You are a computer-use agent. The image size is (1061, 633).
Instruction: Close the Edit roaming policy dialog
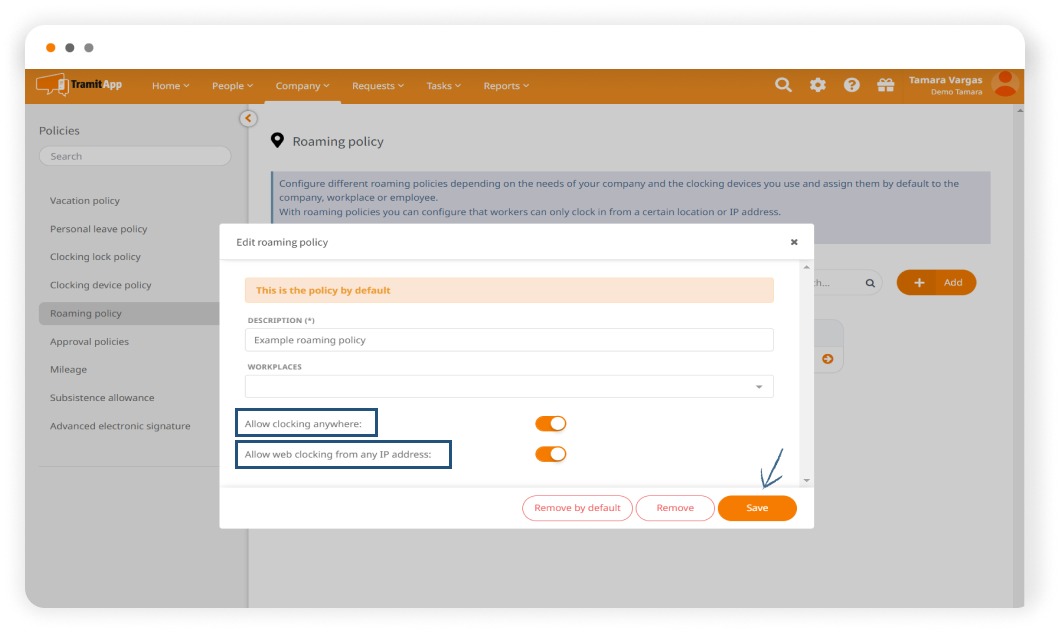794,242
